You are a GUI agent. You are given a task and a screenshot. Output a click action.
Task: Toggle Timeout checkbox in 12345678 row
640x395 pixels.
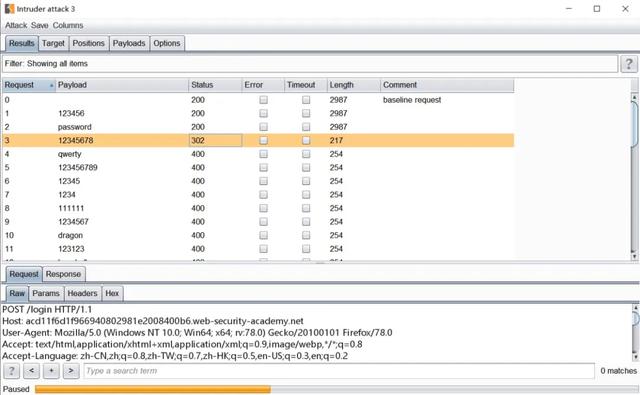click(306, 140)
